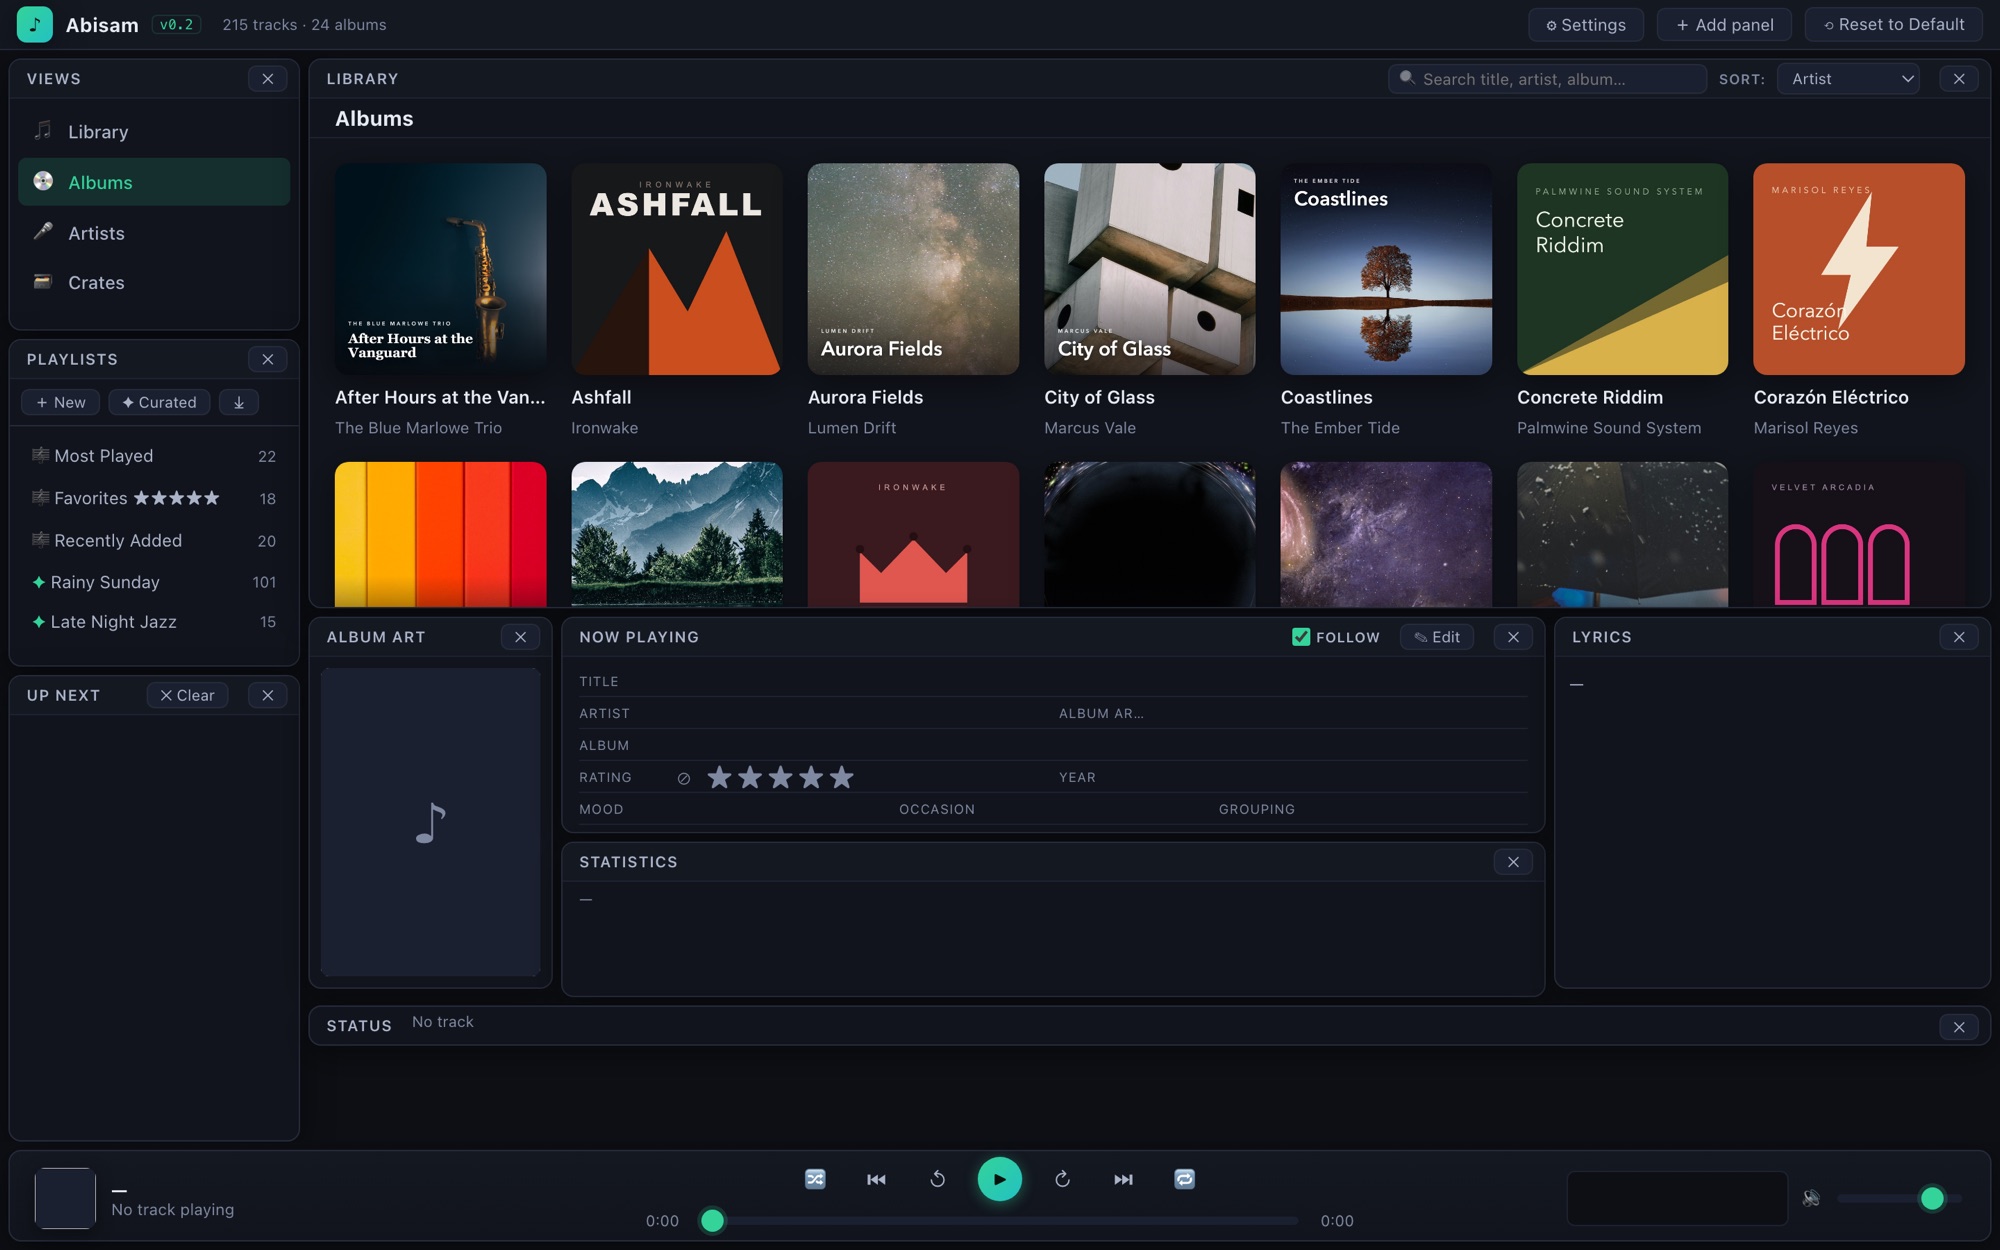The width and height of the screenshot is (2000, 1250).
Task: Toggle repeat mode
Action: point(1184,1179)
